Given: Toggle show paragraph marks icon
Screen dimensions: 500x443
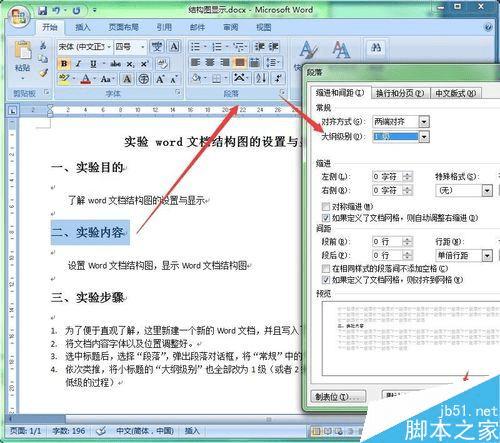Looking at the screenshot, I should [x=278, y=78].
